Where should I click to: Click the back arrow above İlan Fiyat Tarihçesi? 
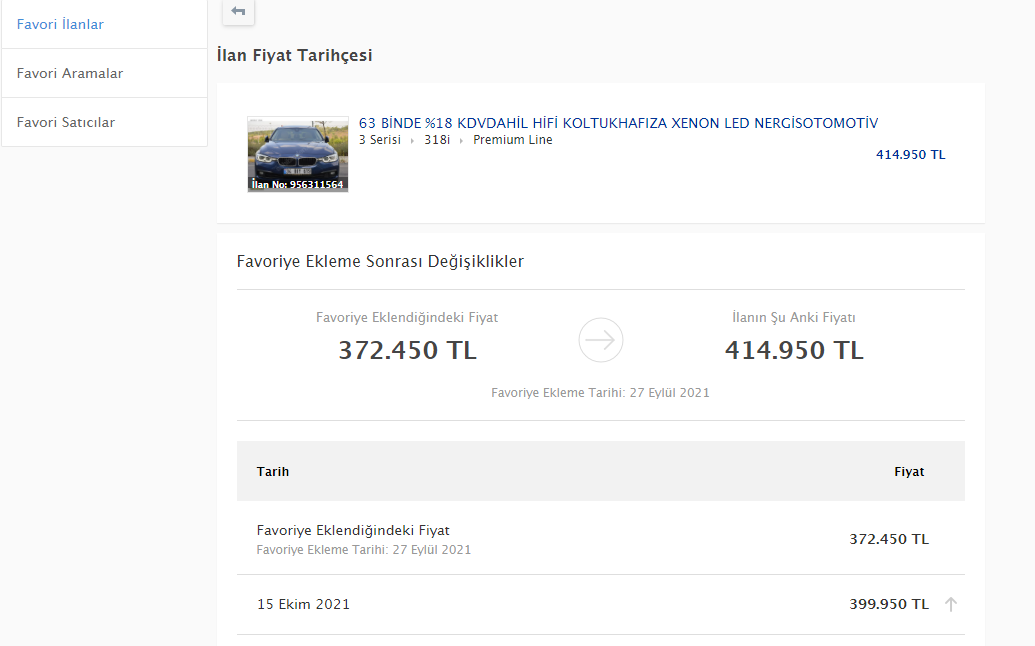238,13
